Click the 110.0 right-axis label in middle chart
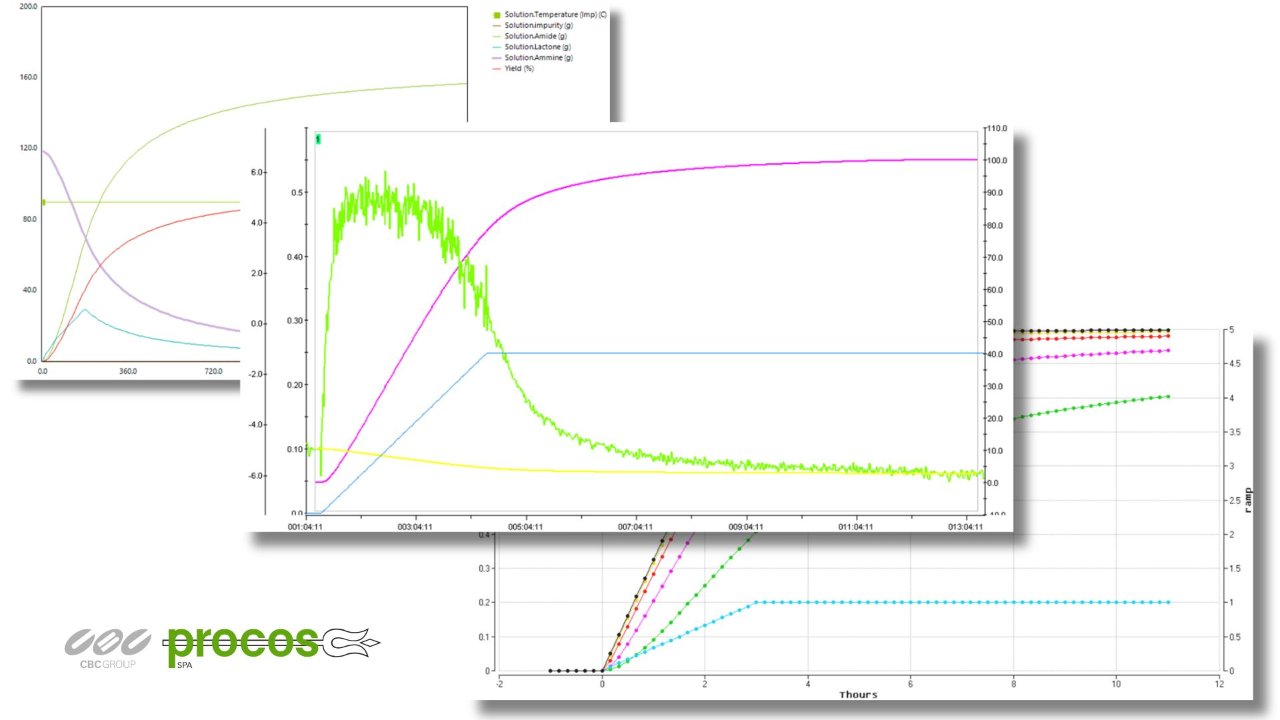The height and width of the screenshot is (720, 1280). point(996,129)
